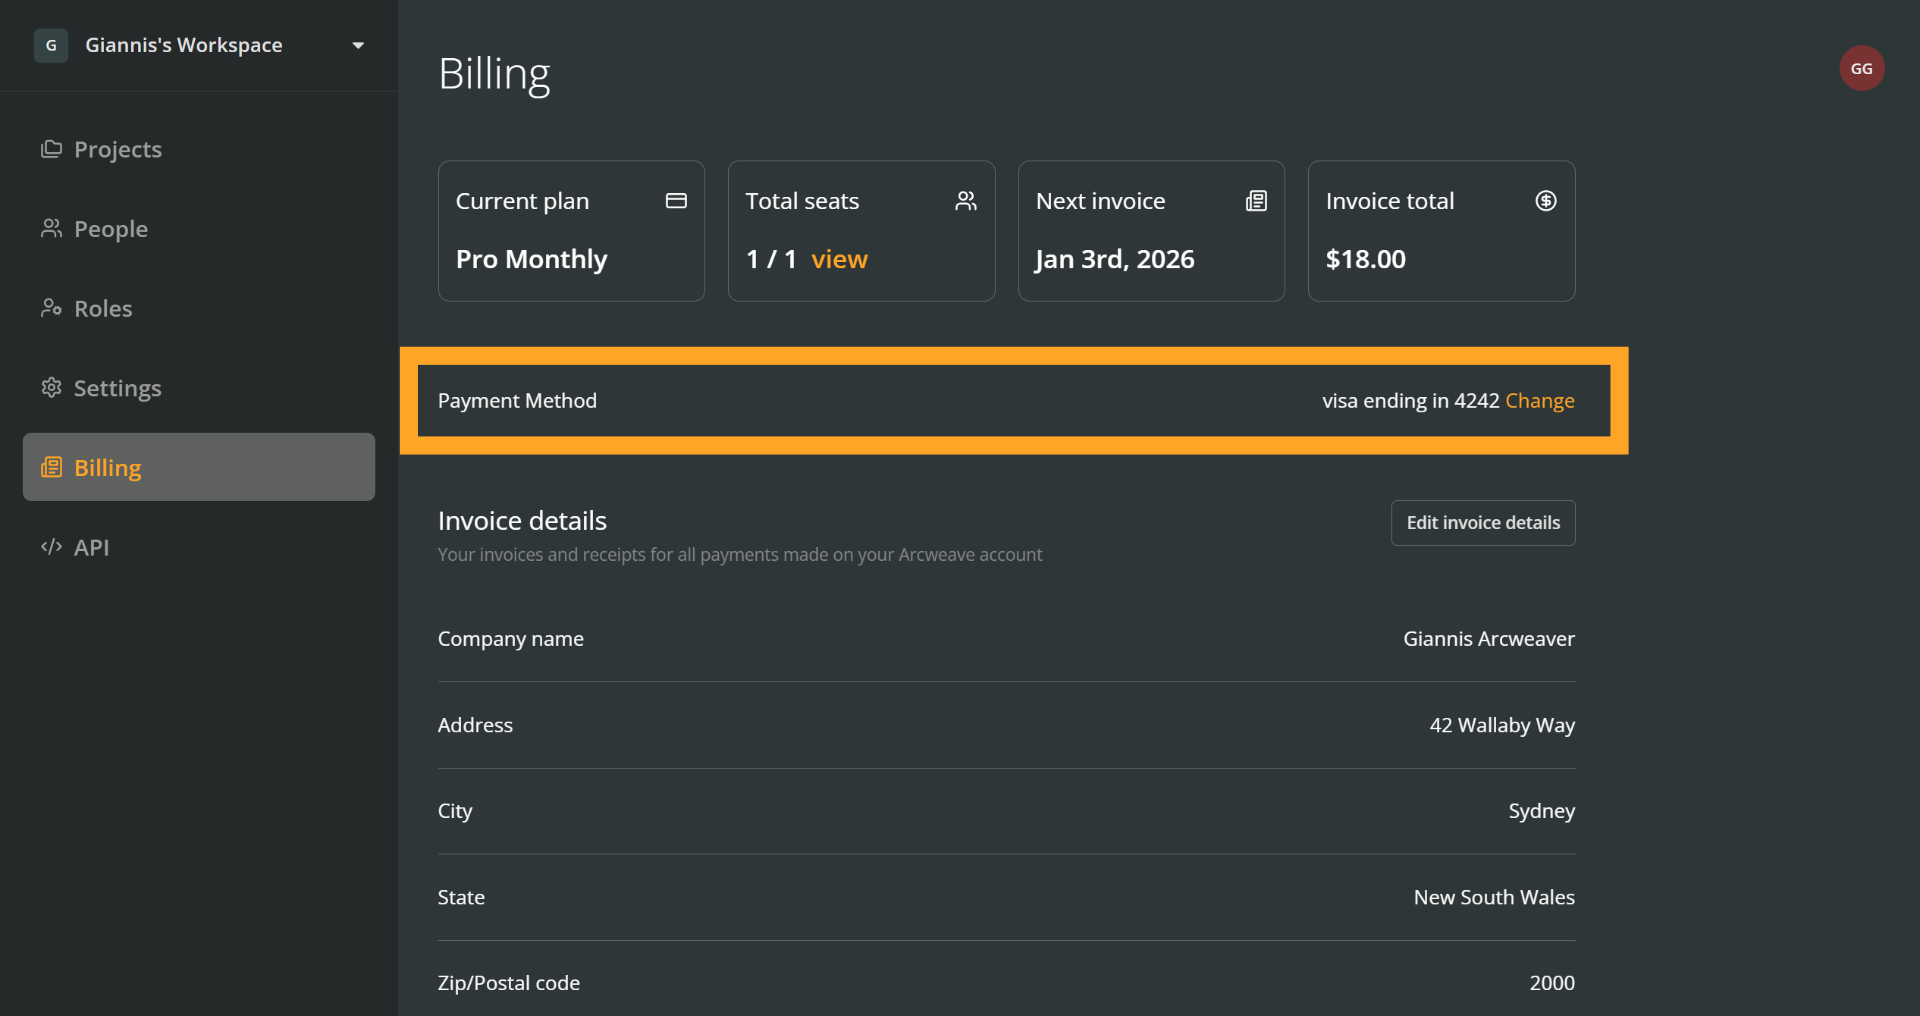
Task: Click the dollar icon on Invoice total card
Action: (1545, 201)
